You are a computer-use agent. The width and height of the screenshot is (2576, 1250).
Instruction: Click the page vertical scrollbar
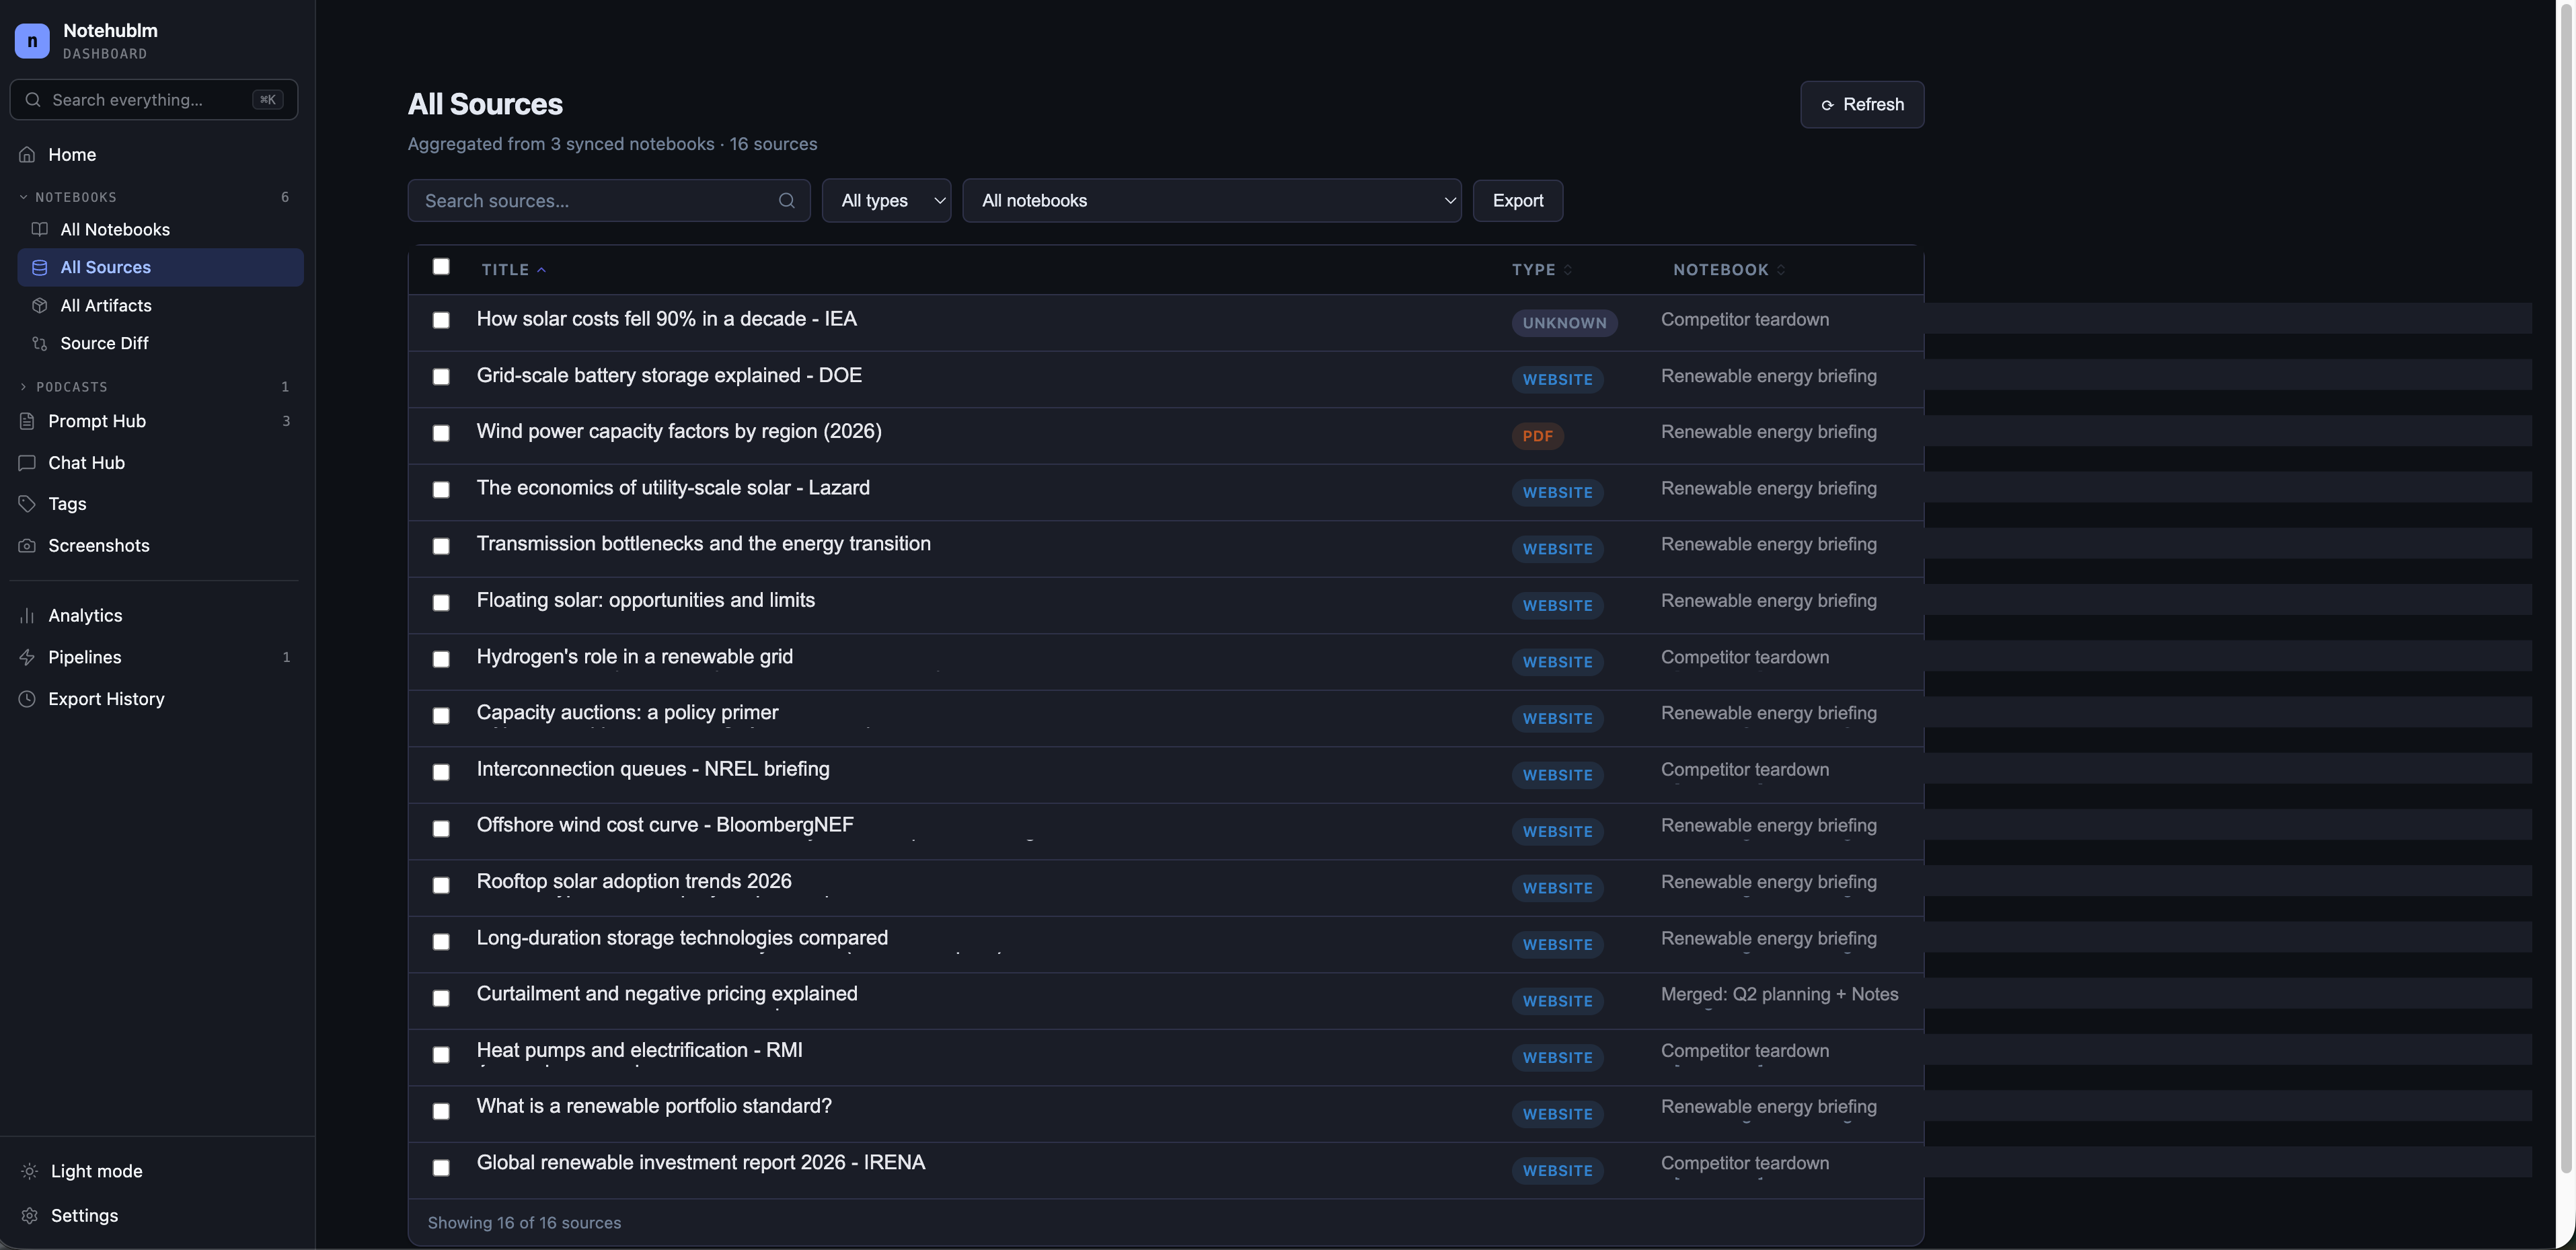[2566, 588]
